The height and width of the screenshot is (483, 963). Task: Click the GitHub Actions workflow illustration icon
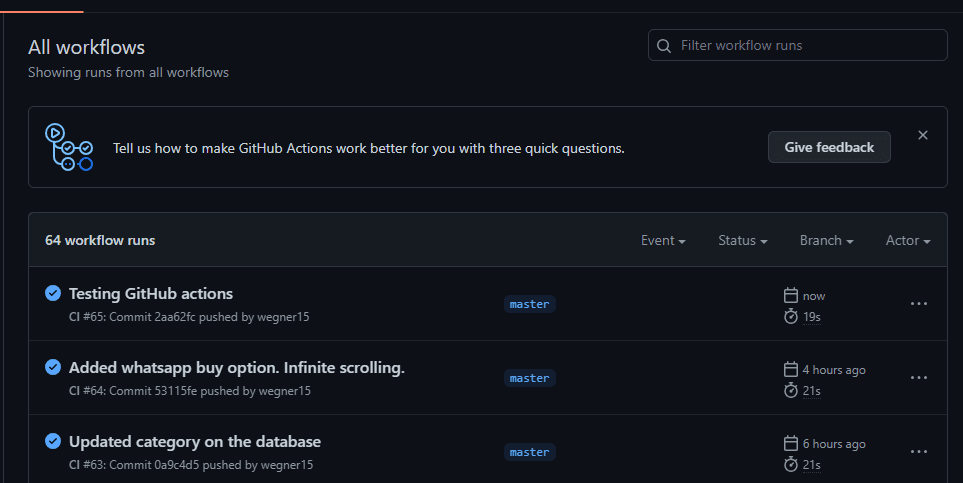point(69,147)
